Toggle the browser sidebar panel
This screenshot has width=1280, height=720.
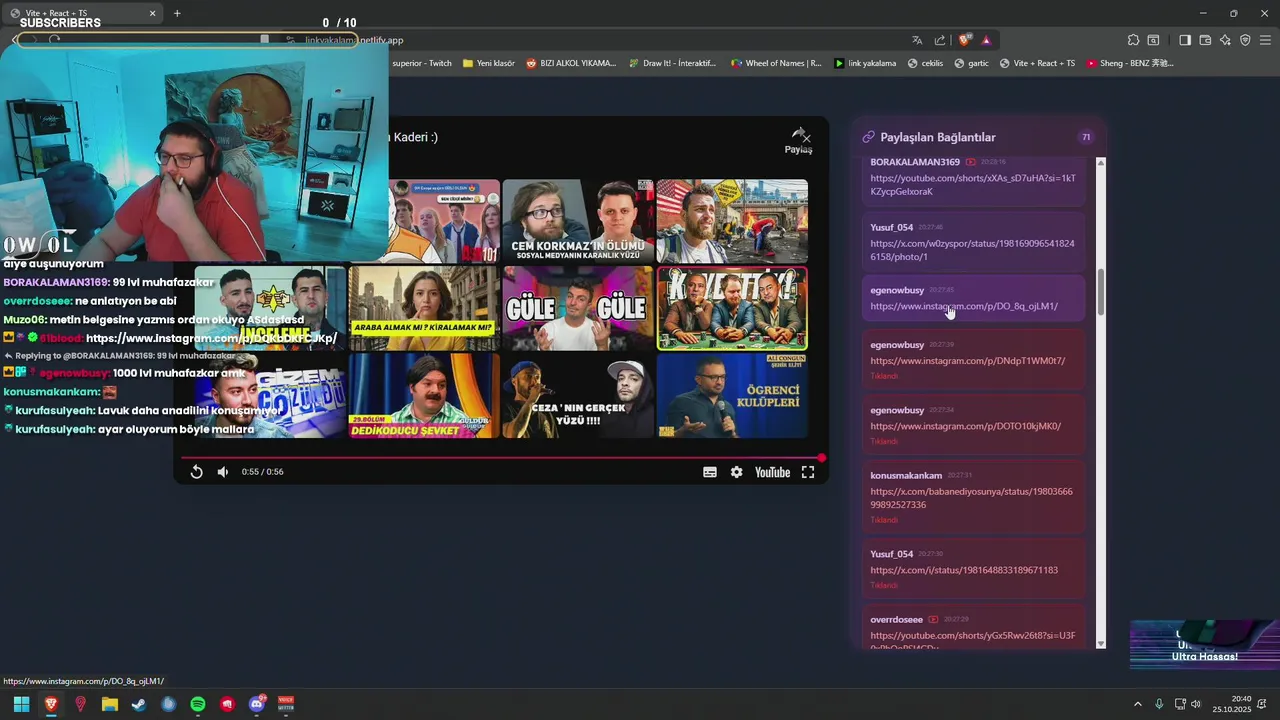tap(1185, 40)
